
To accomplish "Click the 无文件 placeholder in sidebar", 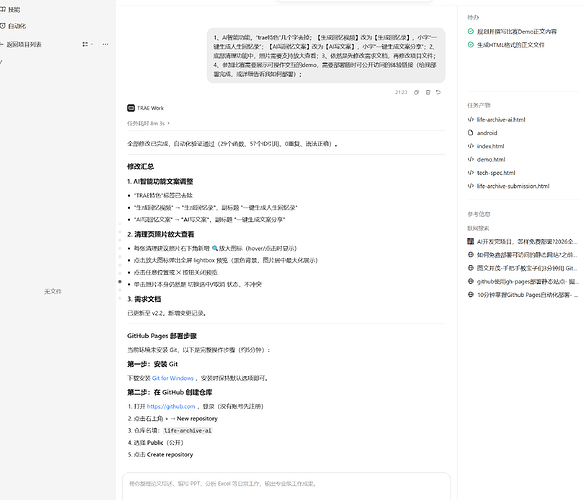I will pos(53,291).
